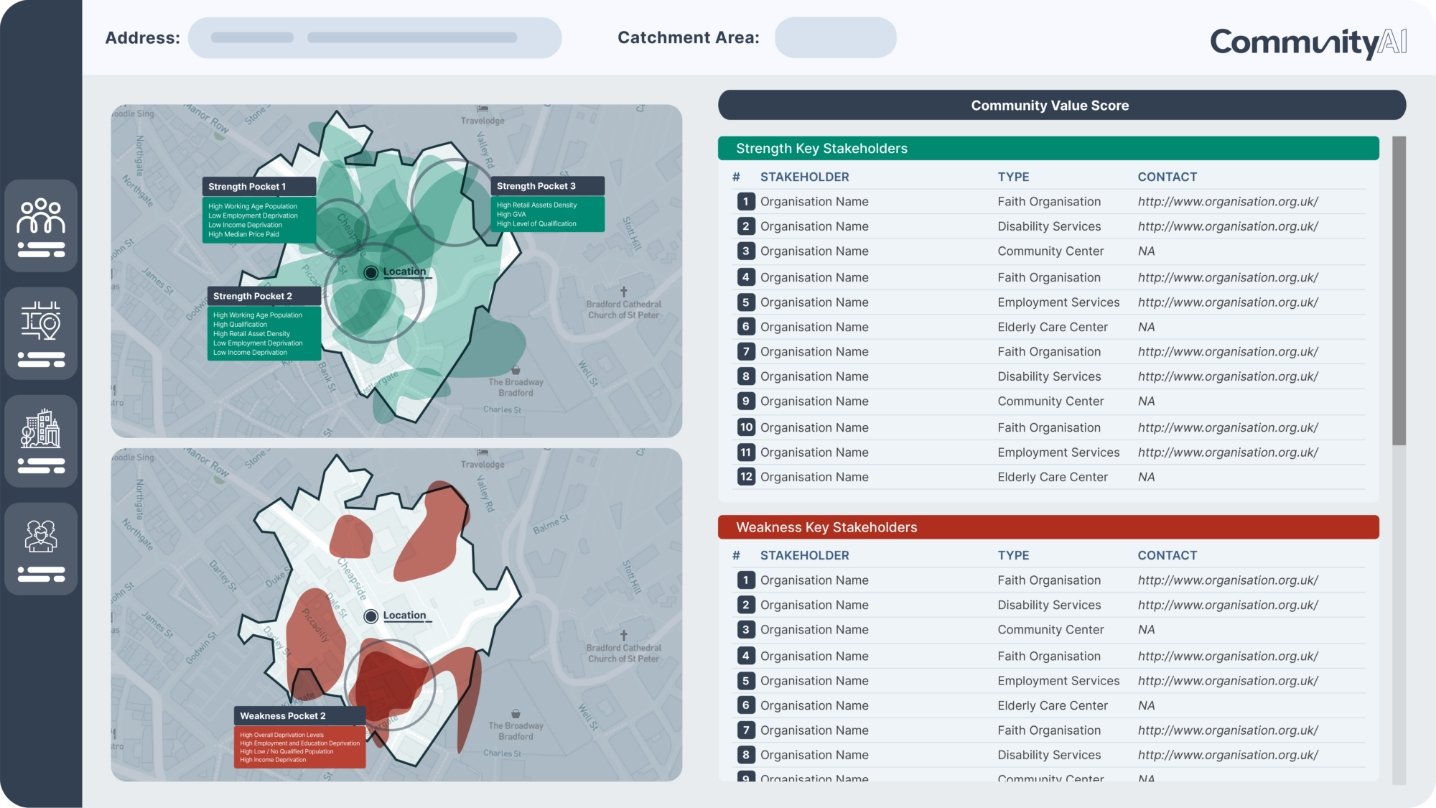Select Organisation Name in strength row 3
1436x808 pixels.
pos(814,251)
